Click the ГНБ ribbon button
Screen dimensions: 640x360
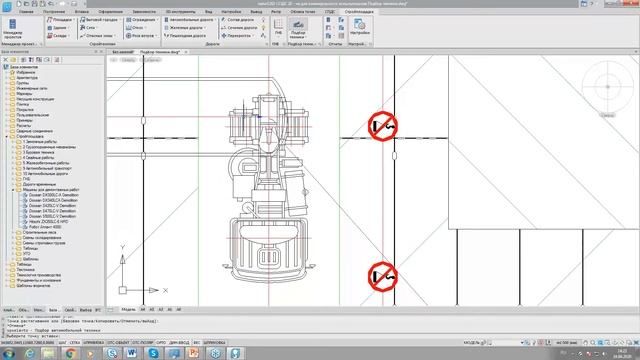coord(278,28)
